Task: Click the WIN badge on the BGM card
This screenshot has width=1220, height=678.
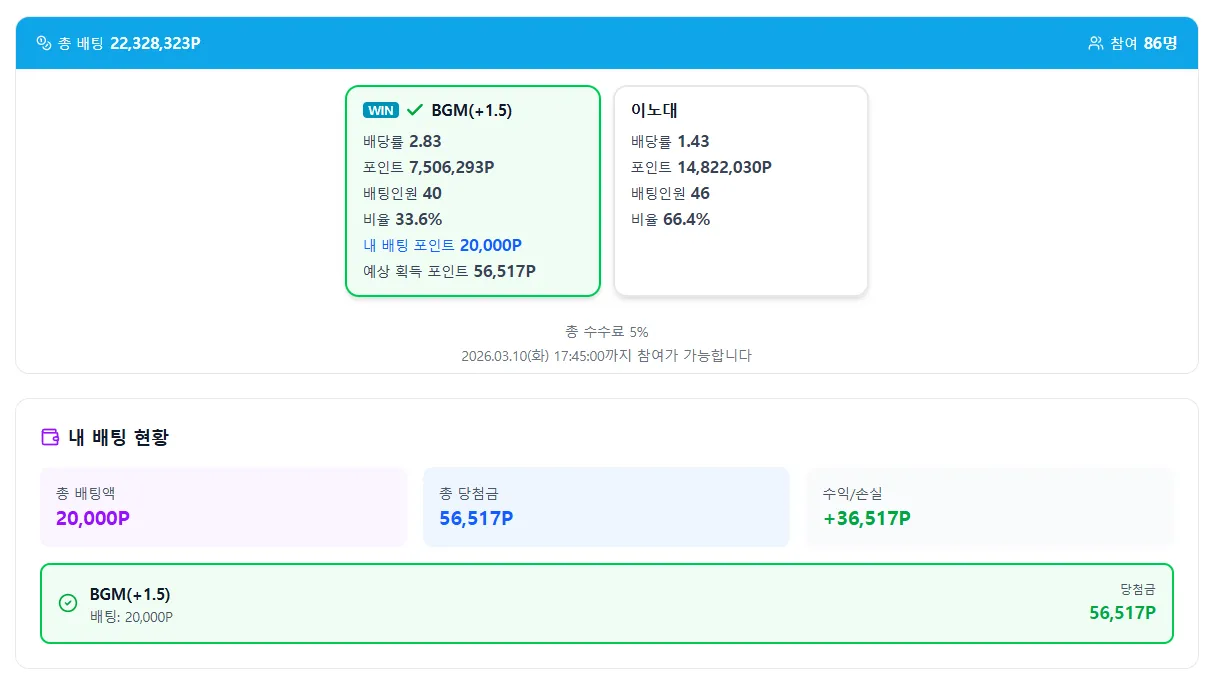Action: [380, 110]
